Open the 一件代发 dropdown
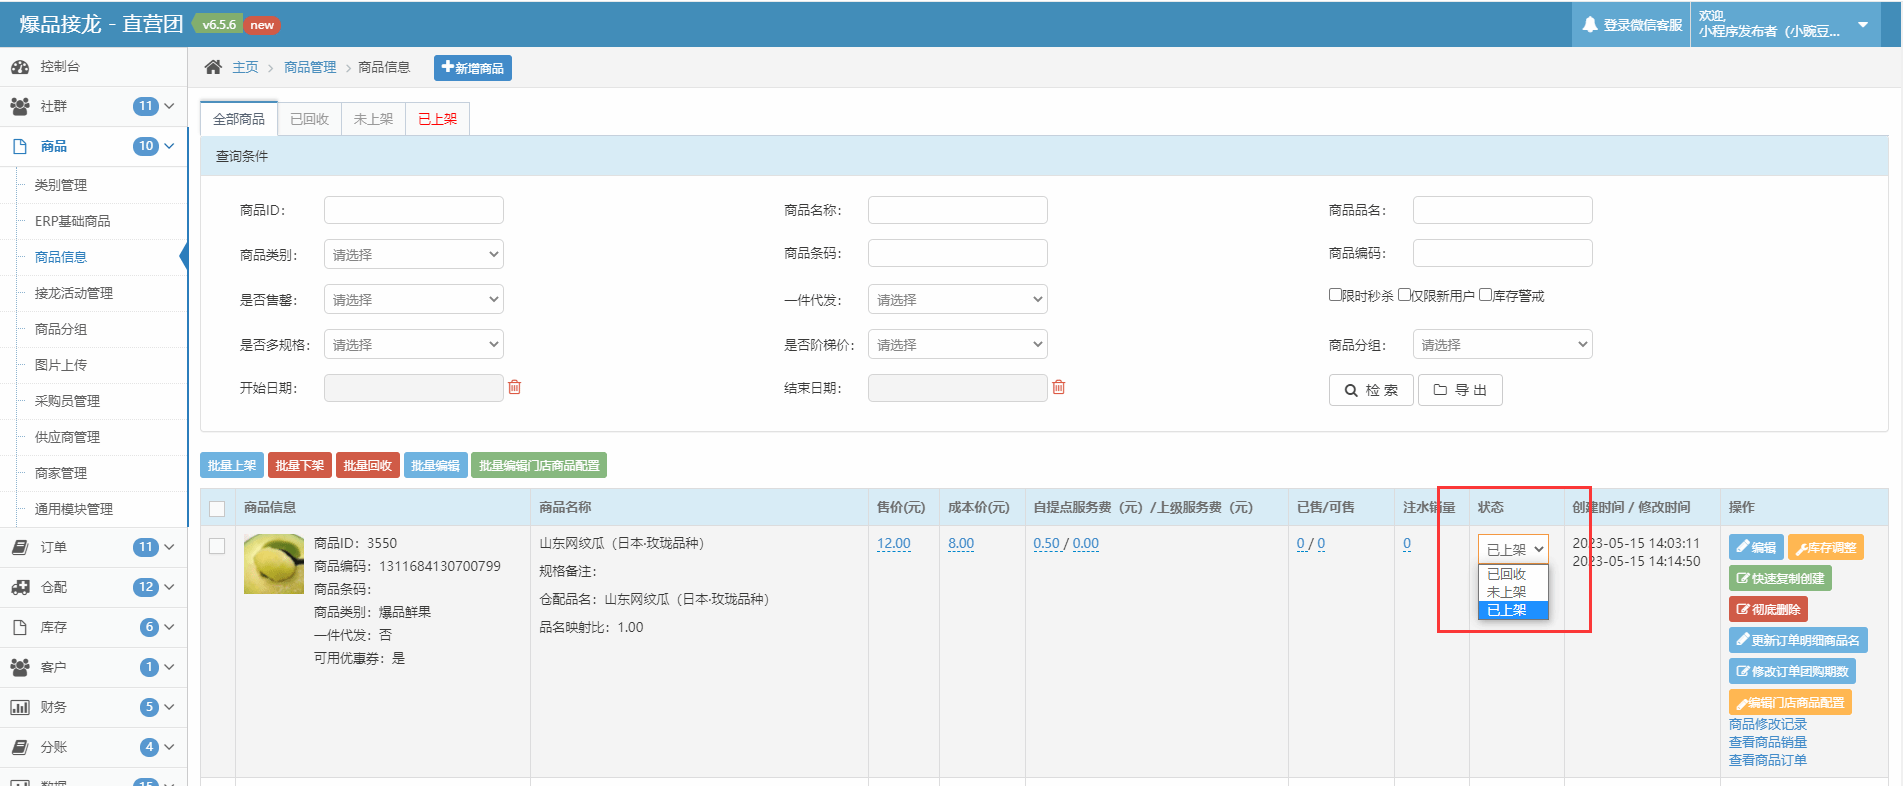 click(958, 300)
